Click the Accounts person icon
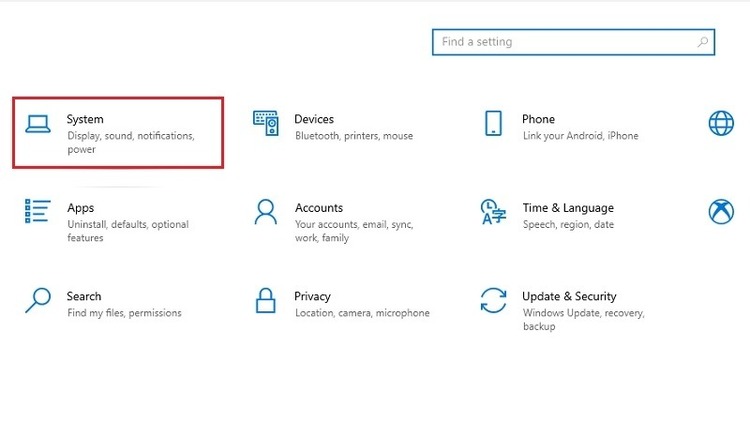The width and height of the screenshot is (750, 422). point(266,212)
